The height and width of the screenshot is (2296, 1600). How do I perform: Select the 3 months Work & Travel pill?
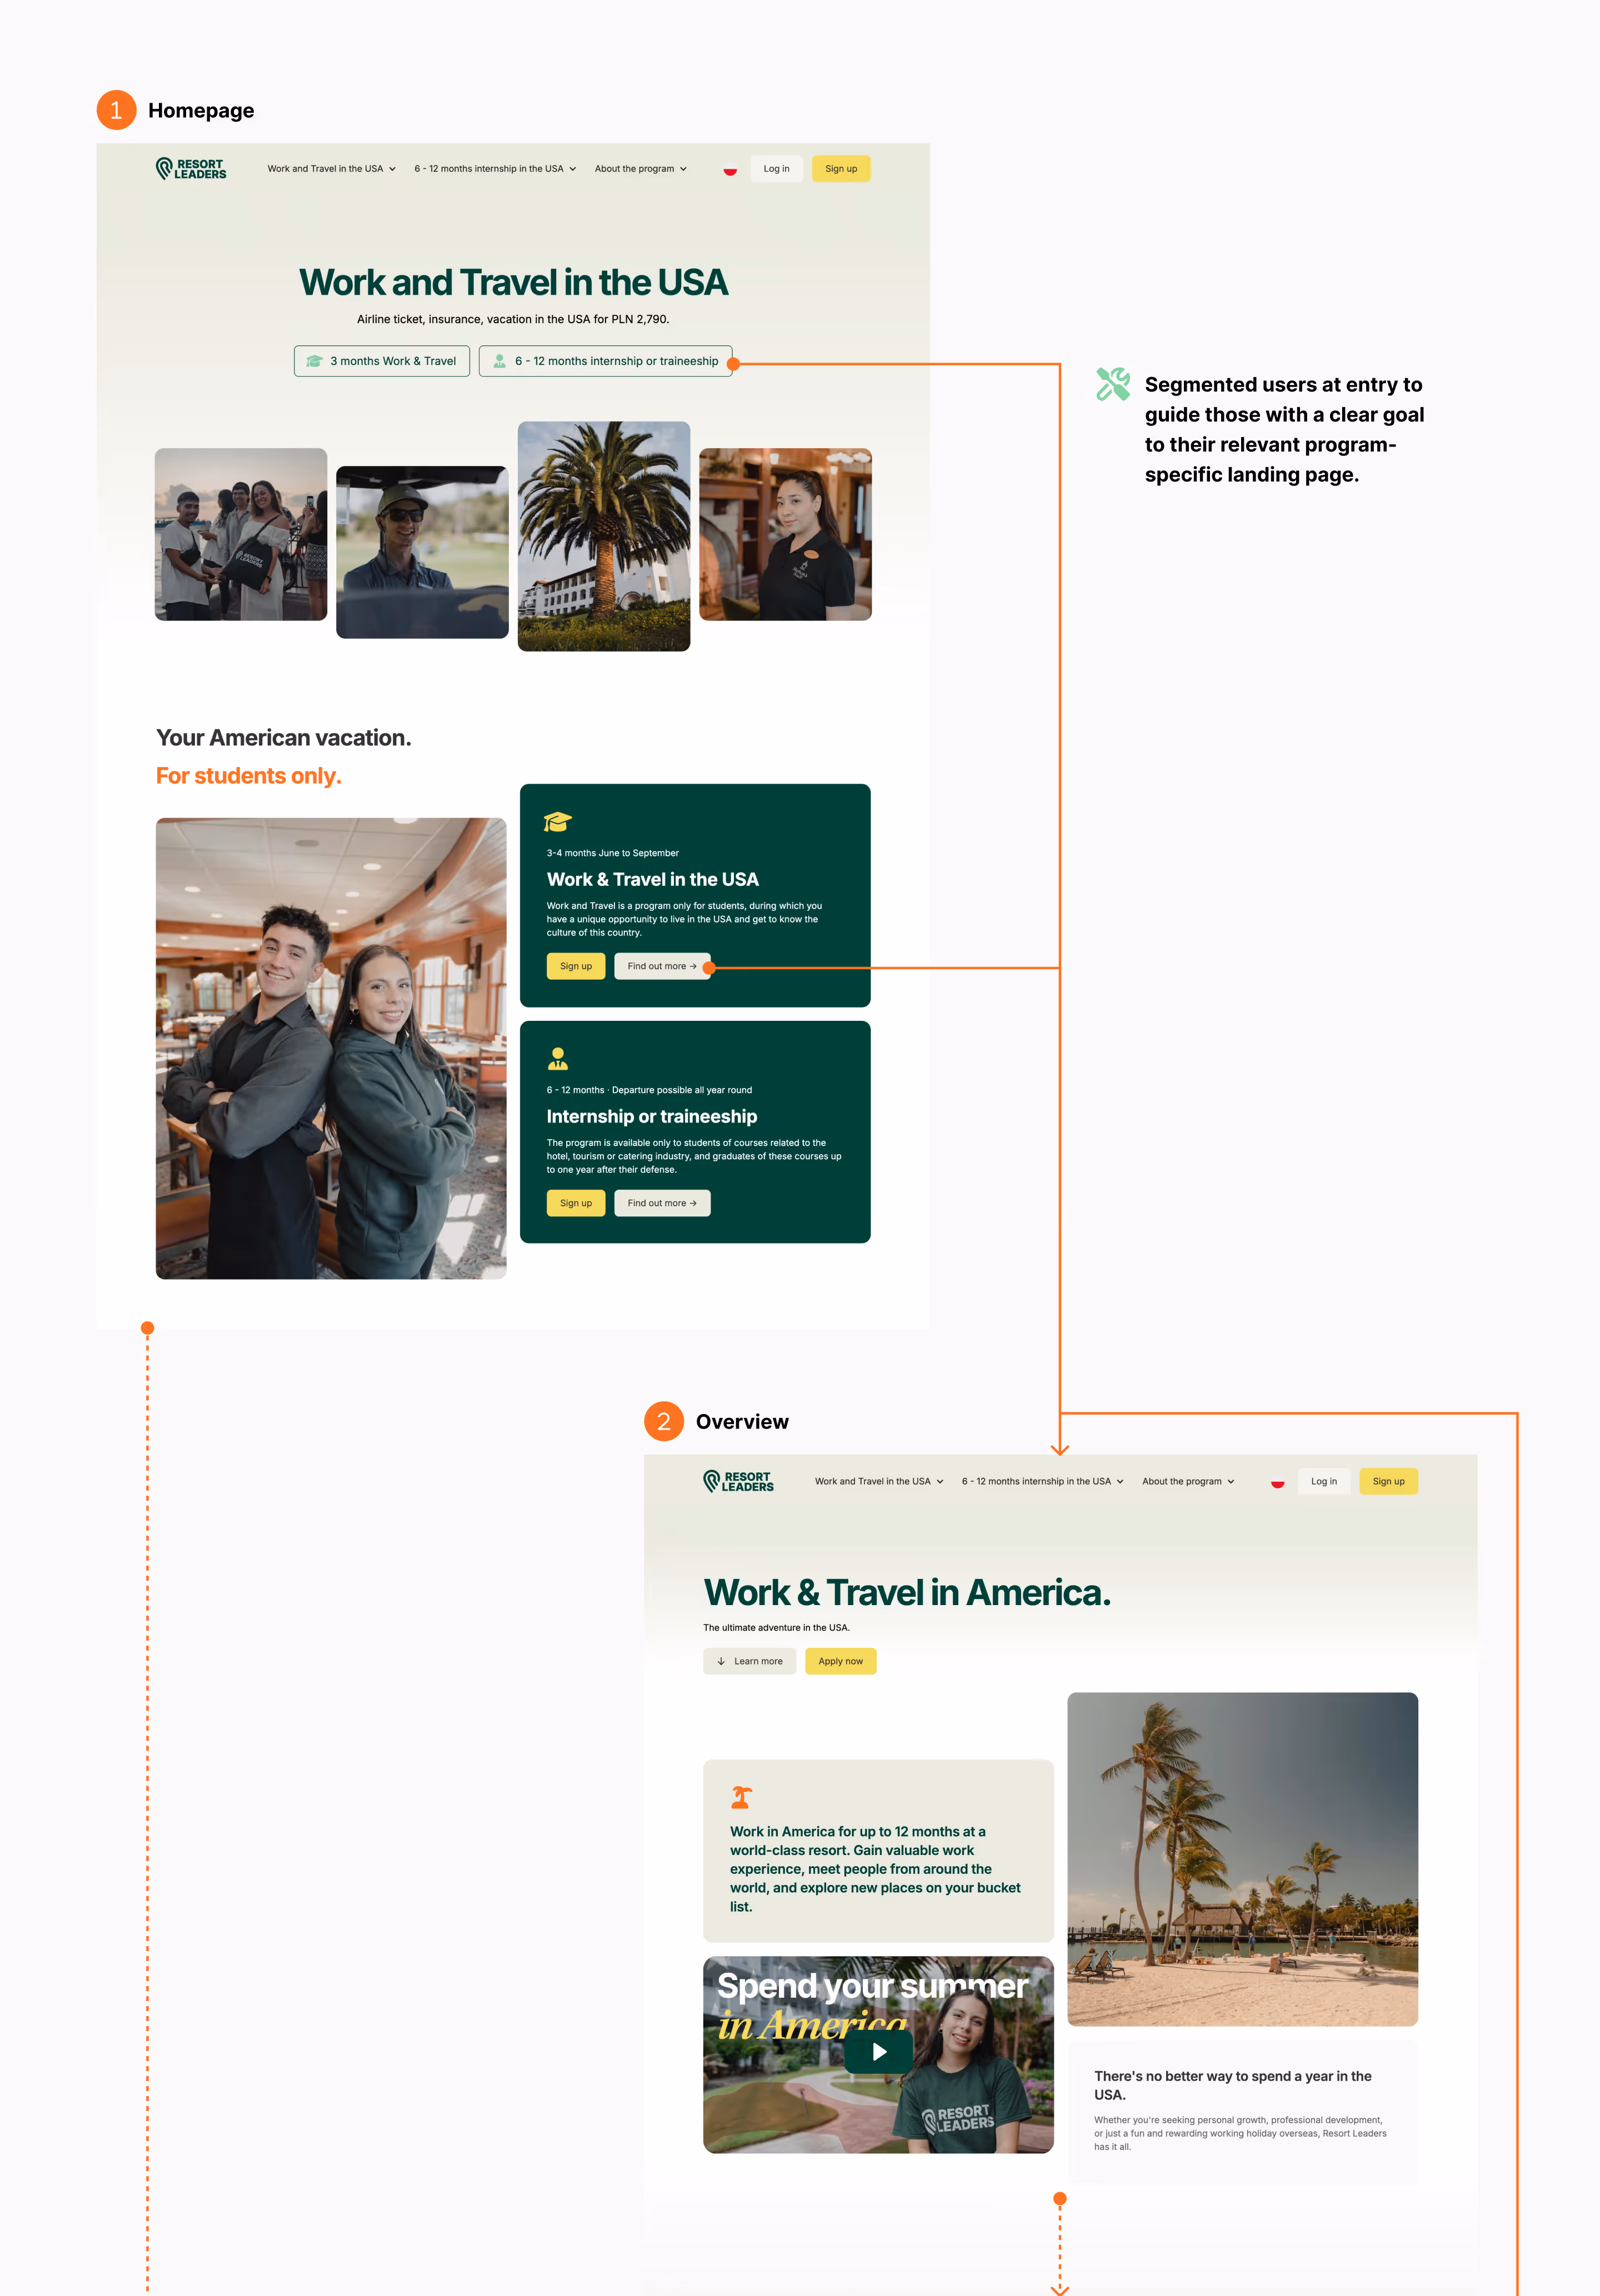[382, 361]
